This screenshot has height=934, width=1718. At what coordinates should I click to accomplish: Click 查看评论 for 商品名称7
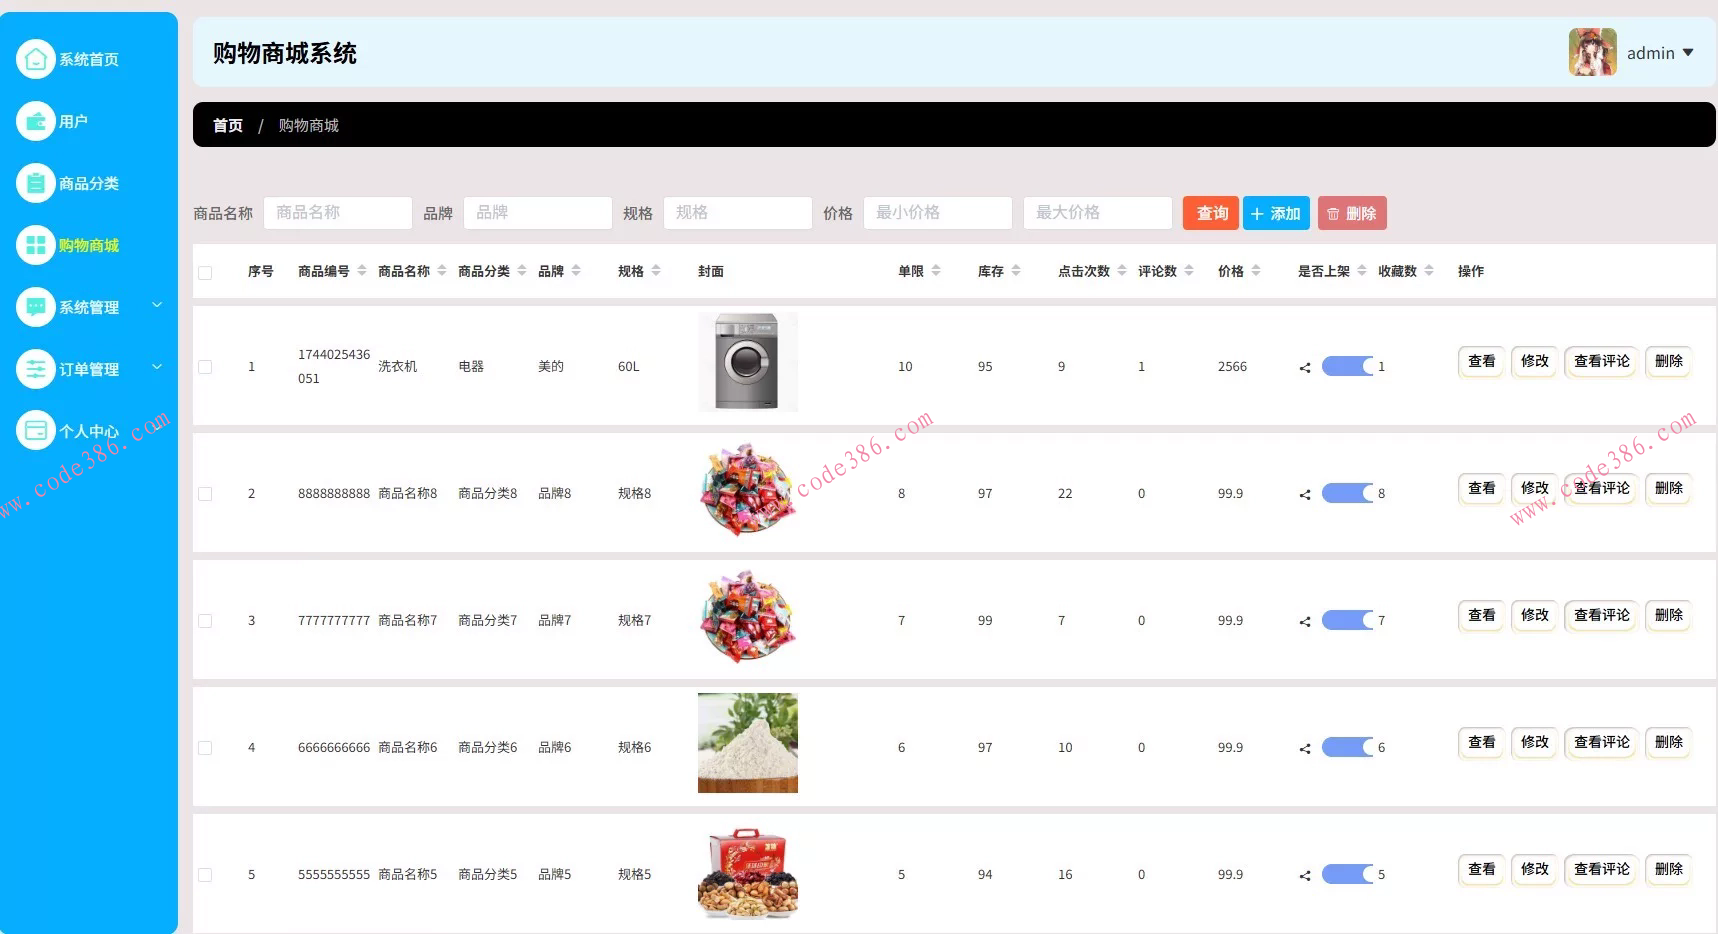point(1600,616)
